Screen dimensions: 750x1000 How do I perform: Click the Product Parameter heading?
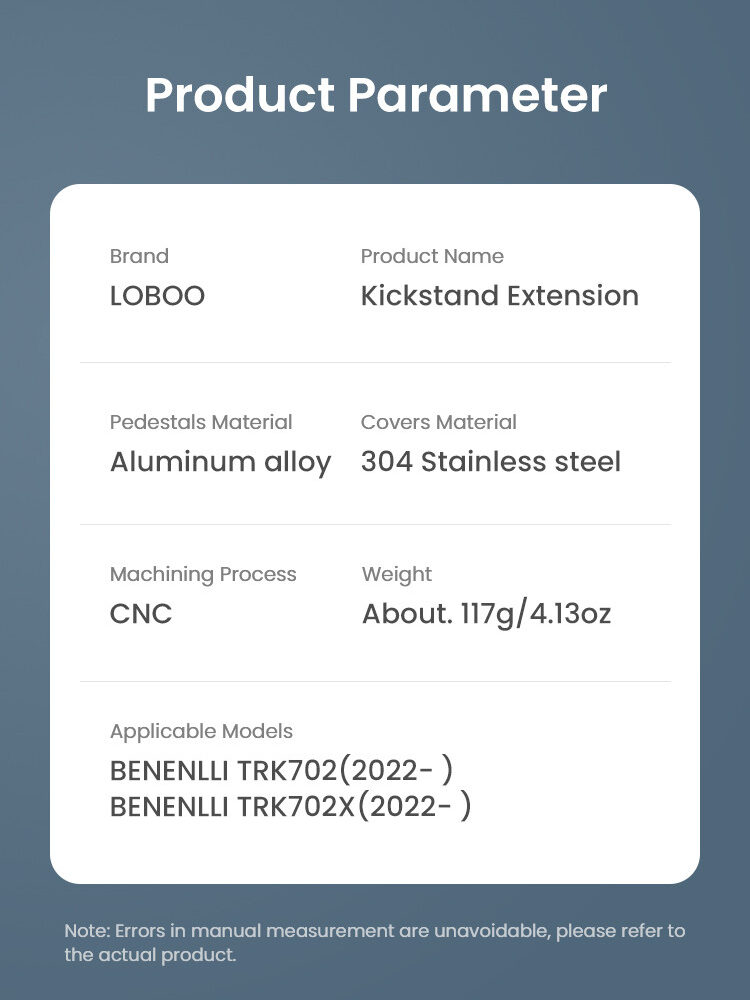[376, 96]
